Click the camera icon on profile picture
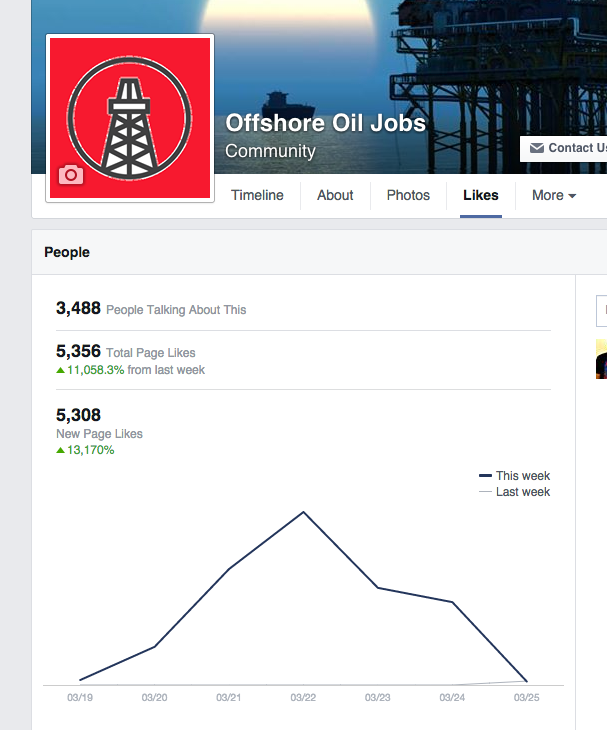The width and height of the screenshot is (607, 730). coord(71,175)
